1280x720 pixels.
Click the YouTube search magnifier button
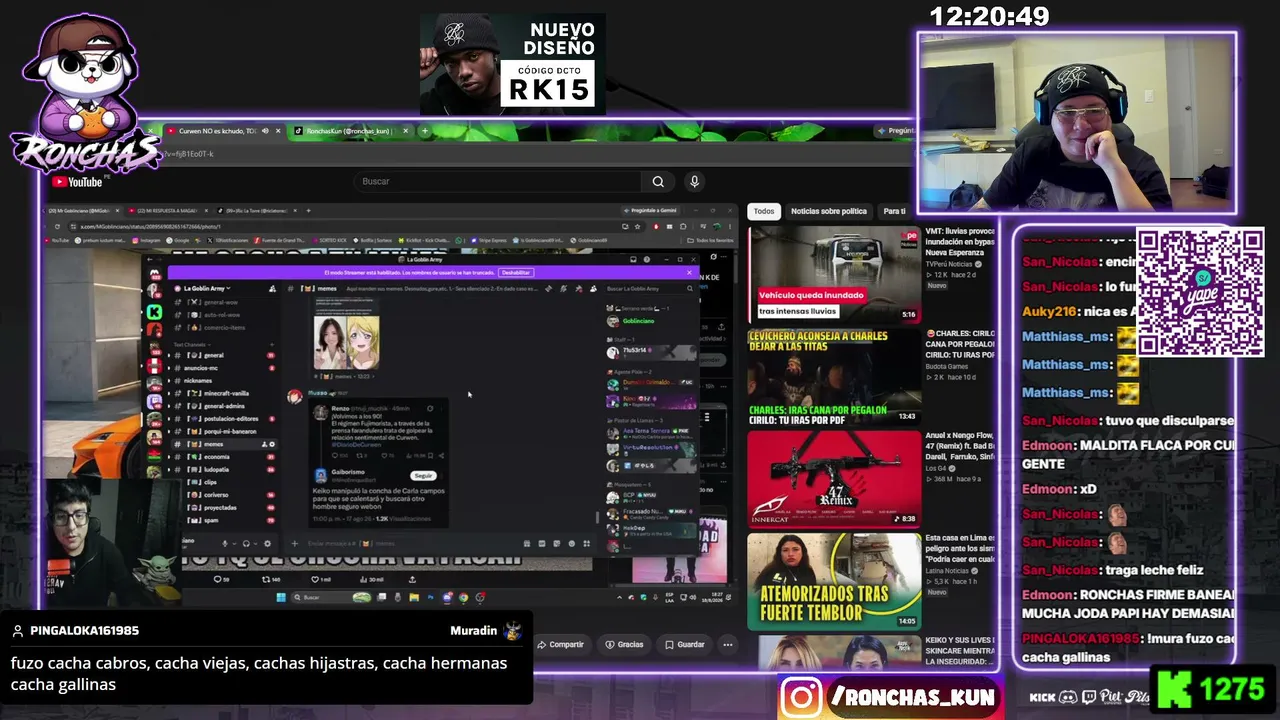658,181
